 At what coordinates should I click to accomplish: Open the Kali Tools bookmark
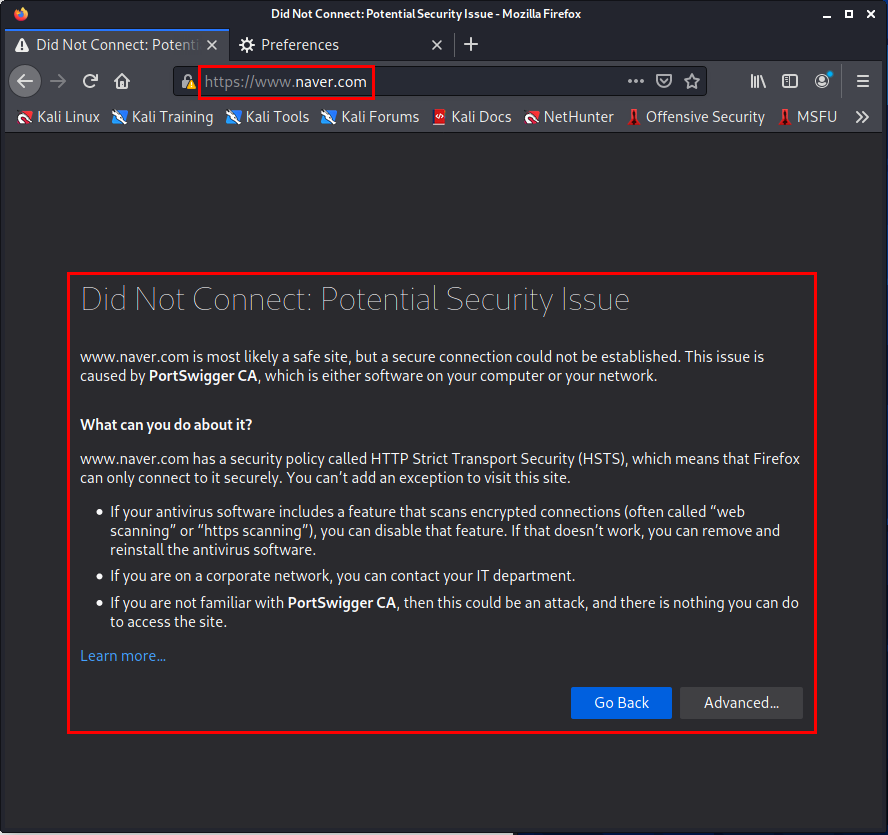(x=267, y=117)
